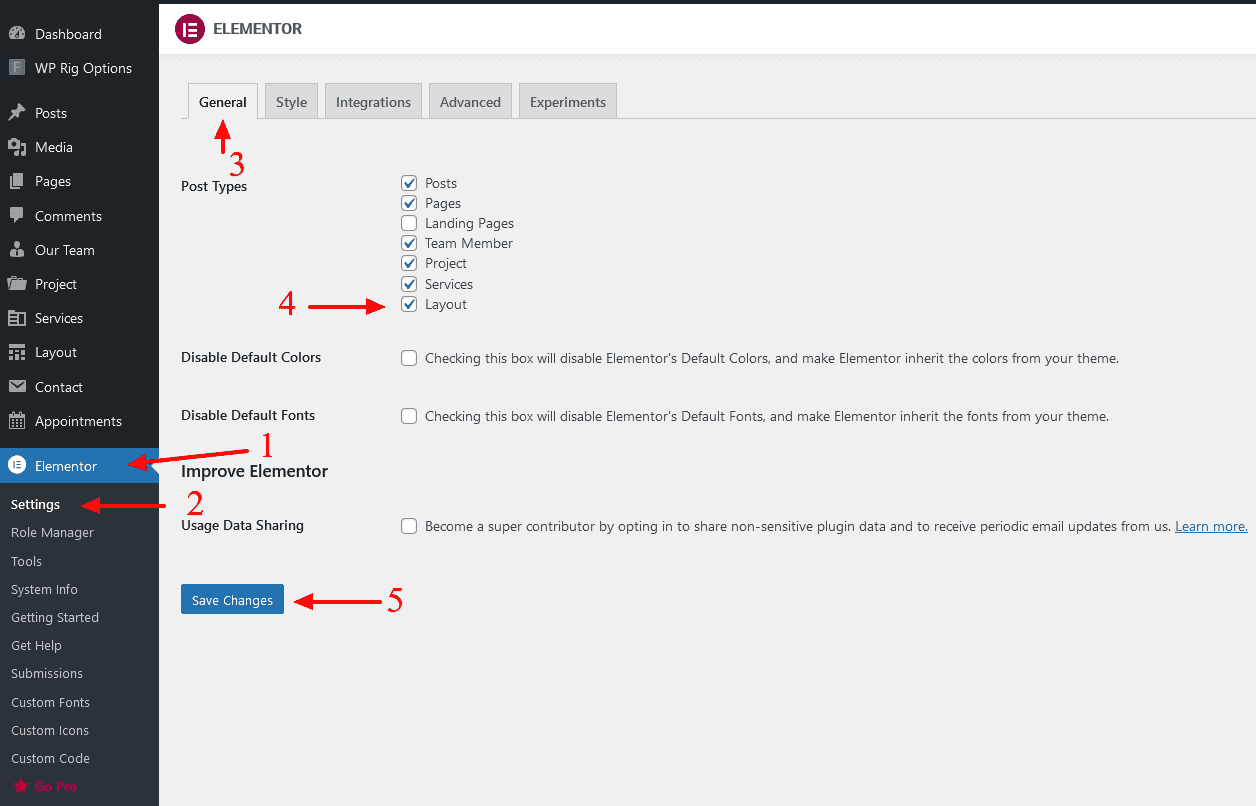The image size is (1256, 806).
Task: Toggle the Layout post type checkbox
Action: [x=409, y=304]
